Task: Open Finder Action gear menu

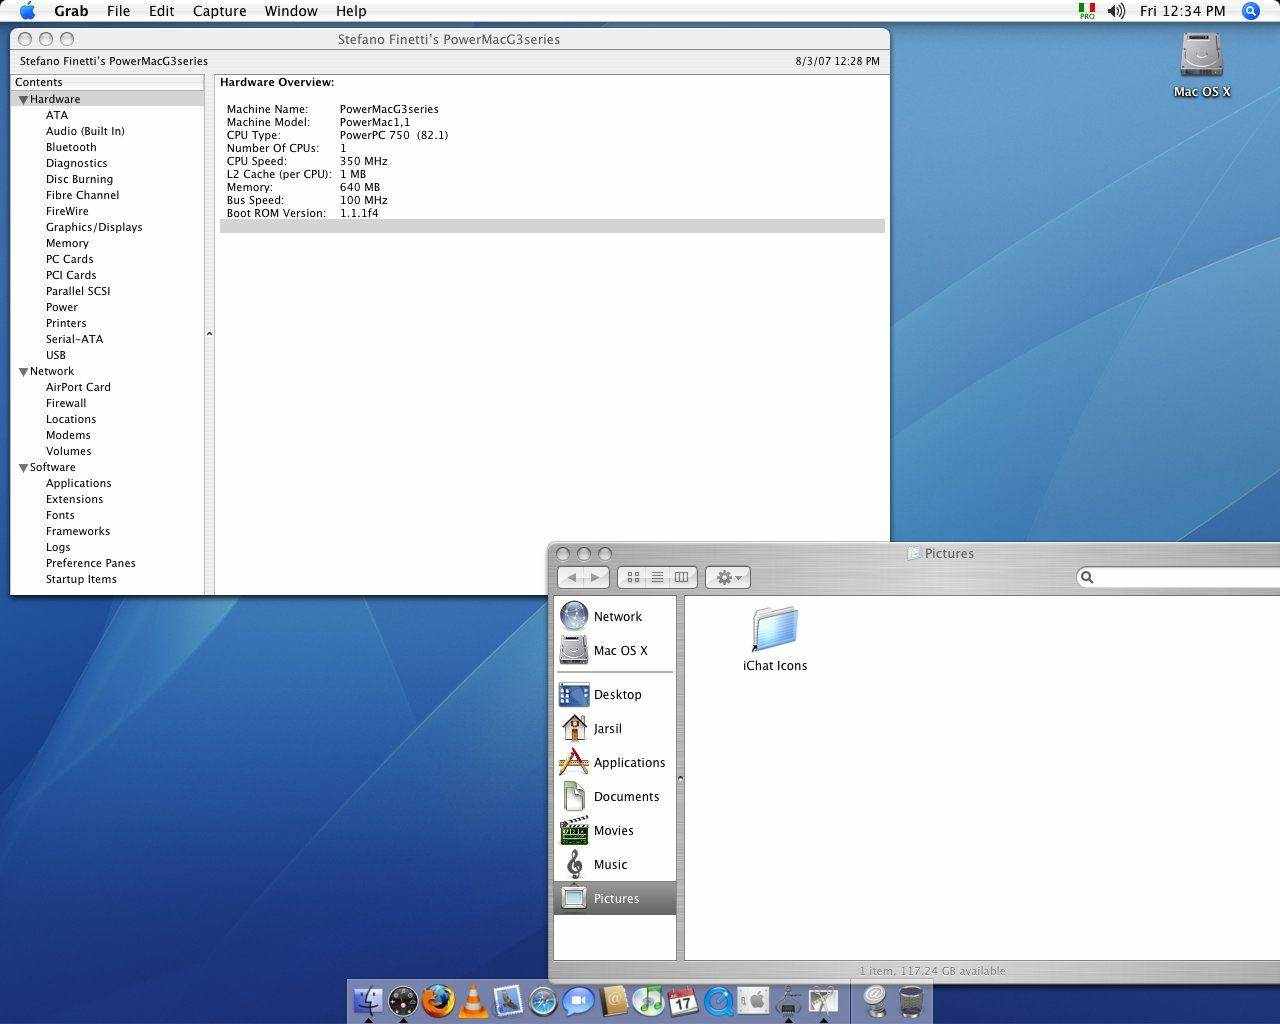Action: (727, 577)
